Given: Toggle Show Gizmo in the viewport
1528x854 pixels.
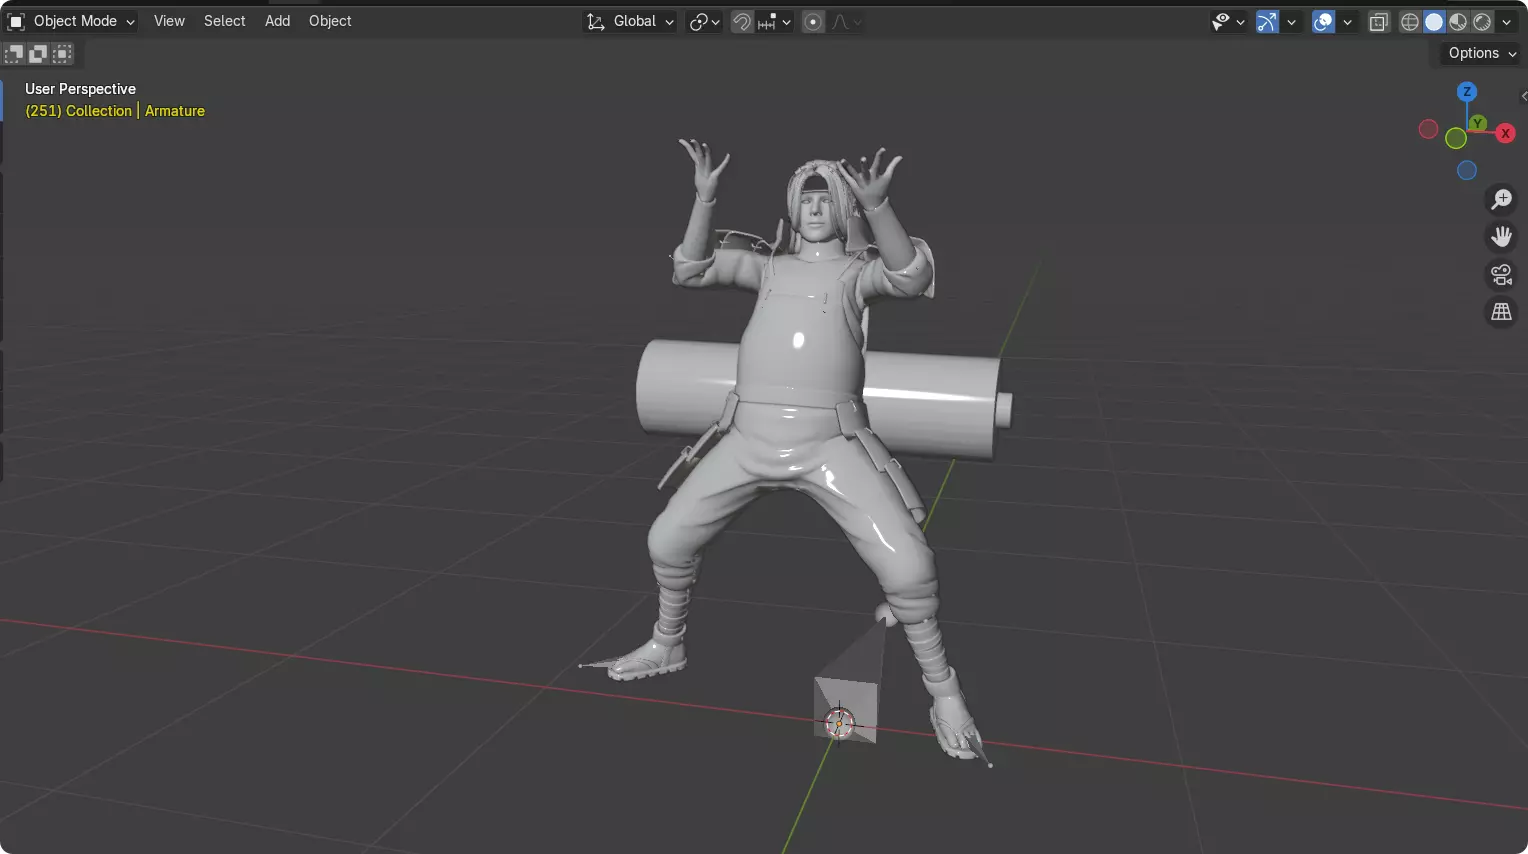Looking at the screenshot, I should pos(1267,21).
